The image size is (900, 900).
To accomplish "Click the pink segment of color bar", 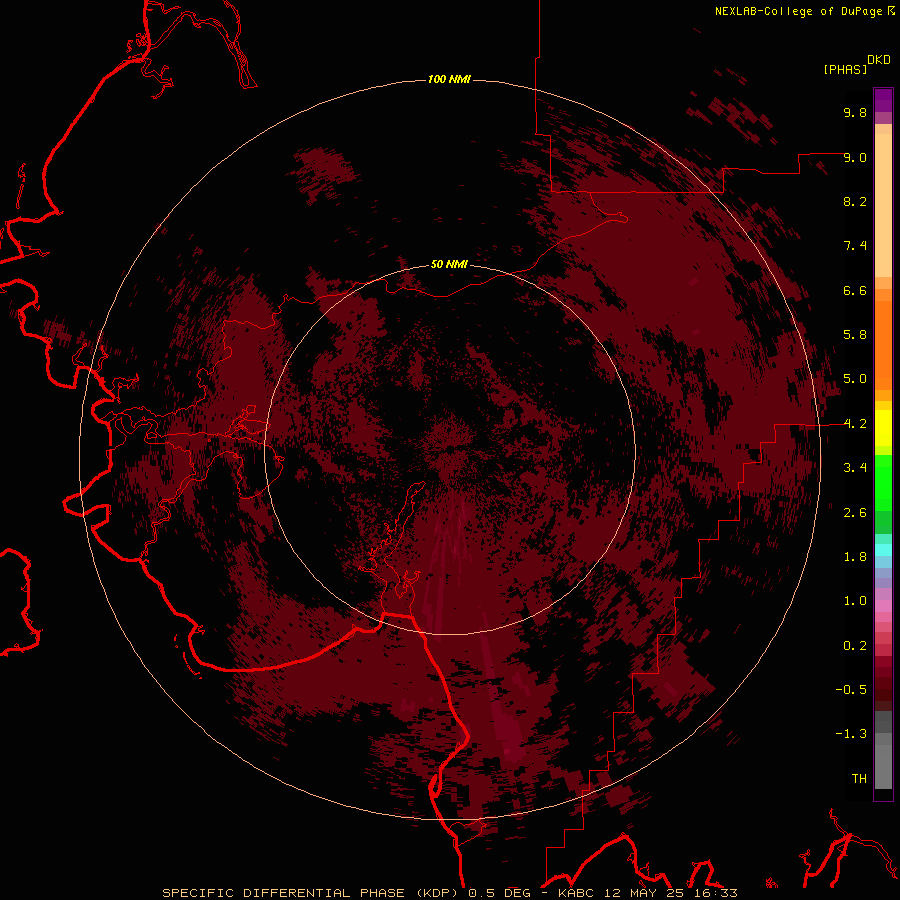I will click(883, 606).
